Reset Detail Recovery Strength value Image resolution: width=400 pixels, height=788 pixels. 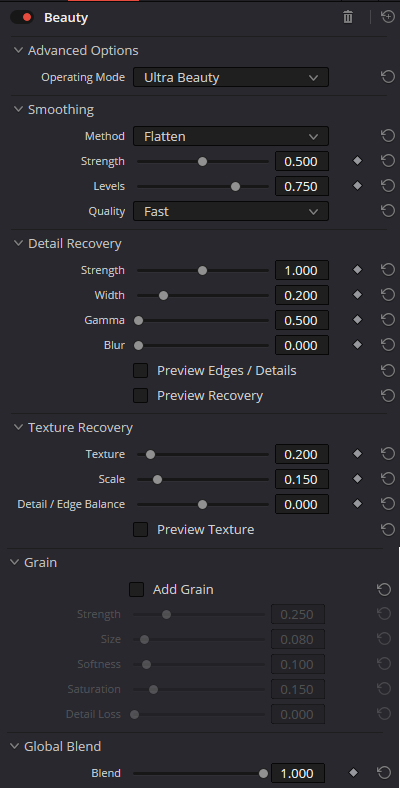(387, 270)
